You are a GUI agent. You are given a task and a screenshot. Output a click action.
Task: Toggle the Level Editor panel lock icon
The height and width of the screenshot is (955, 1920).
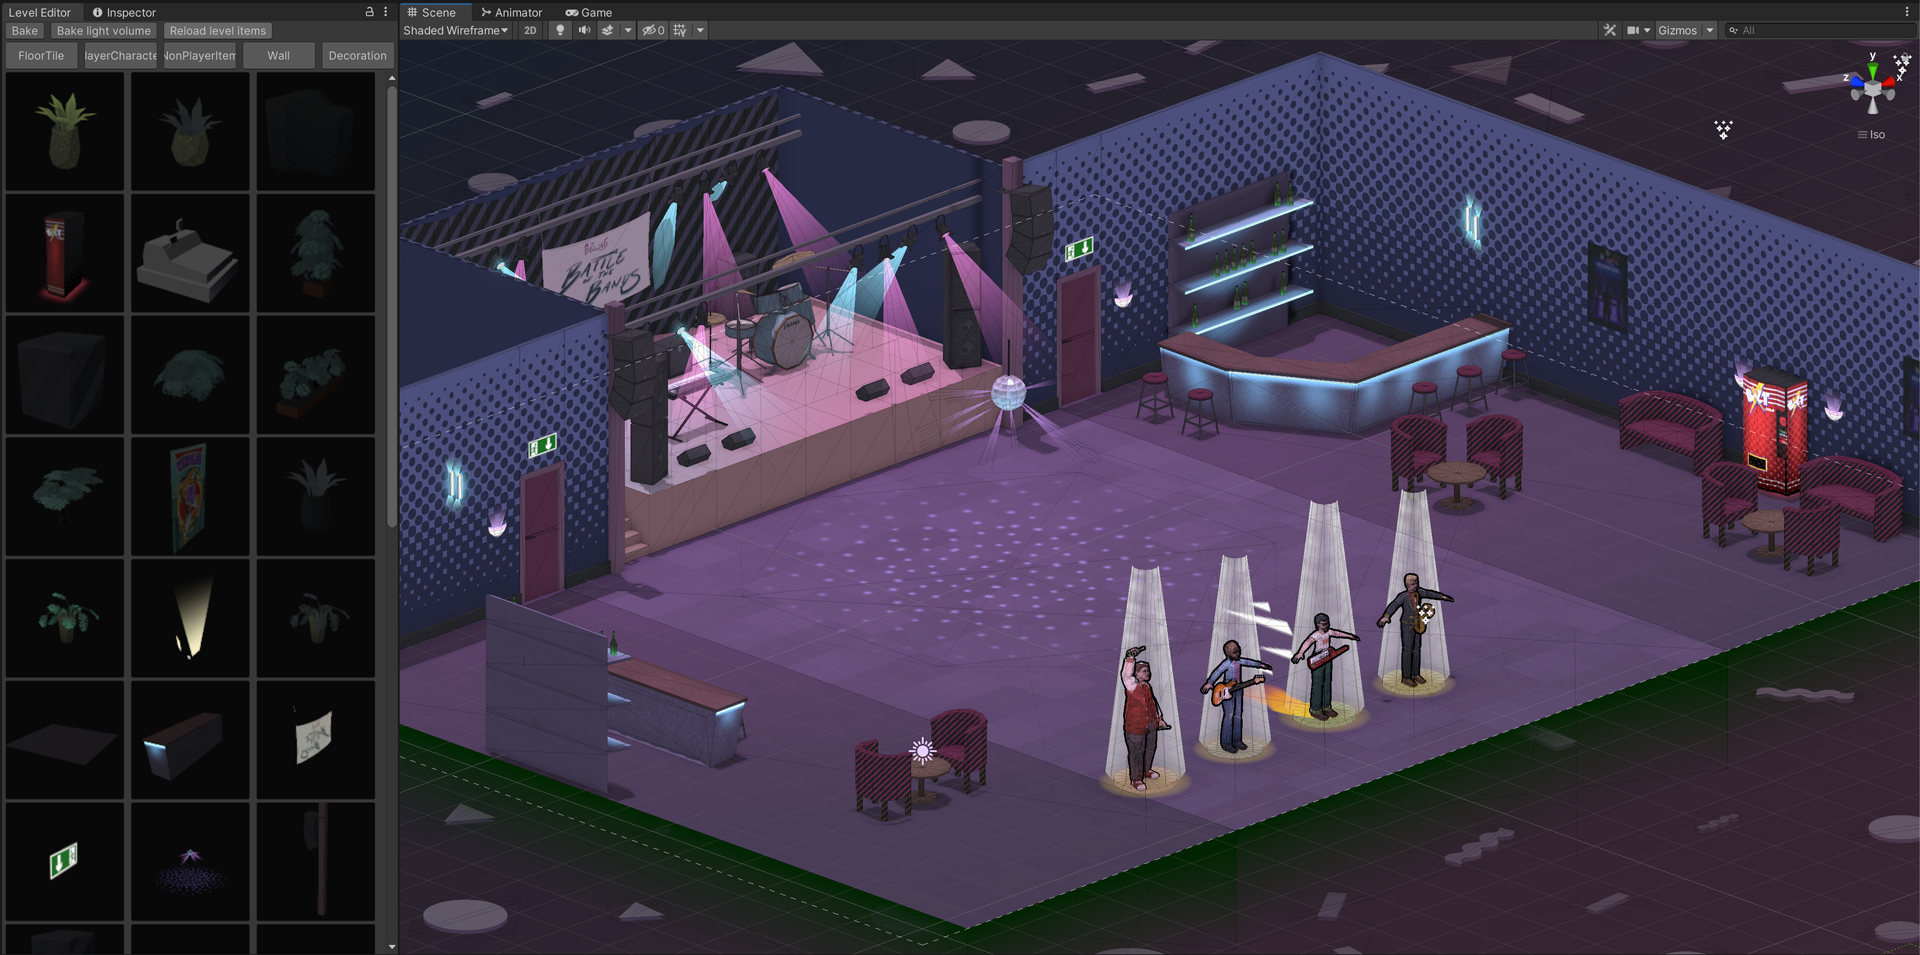369,12
